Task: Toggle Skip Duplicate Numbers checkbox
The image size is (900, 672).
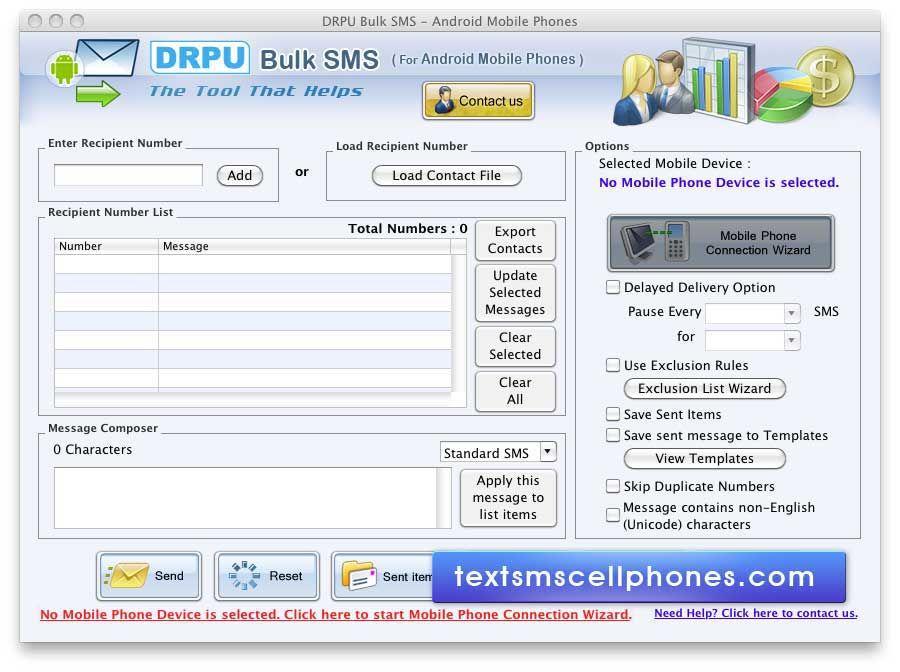Action: pos(613,486)
